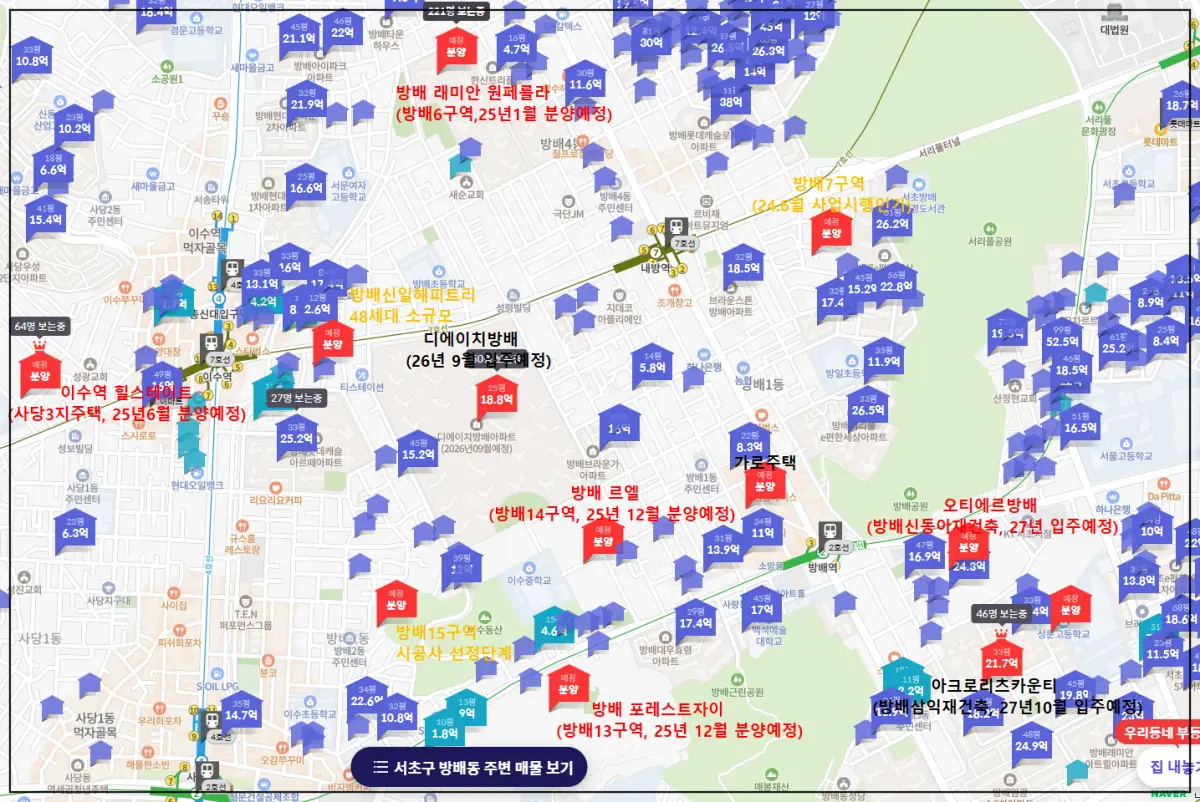Select the 32평 10.8억 listing marker
Viewport: 1200px width, 802px height.
398,716
